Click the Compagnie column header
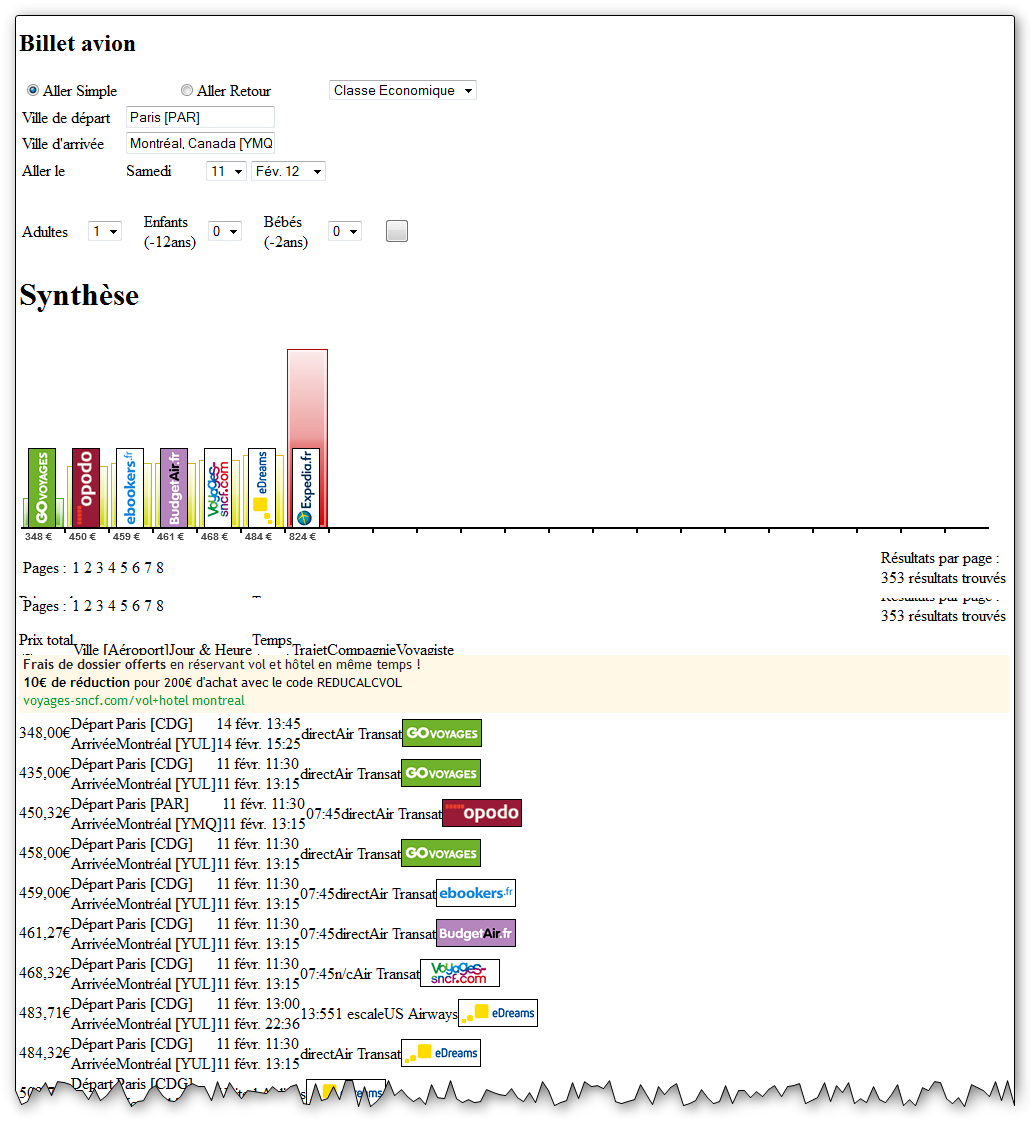 [x=361, y=650]
